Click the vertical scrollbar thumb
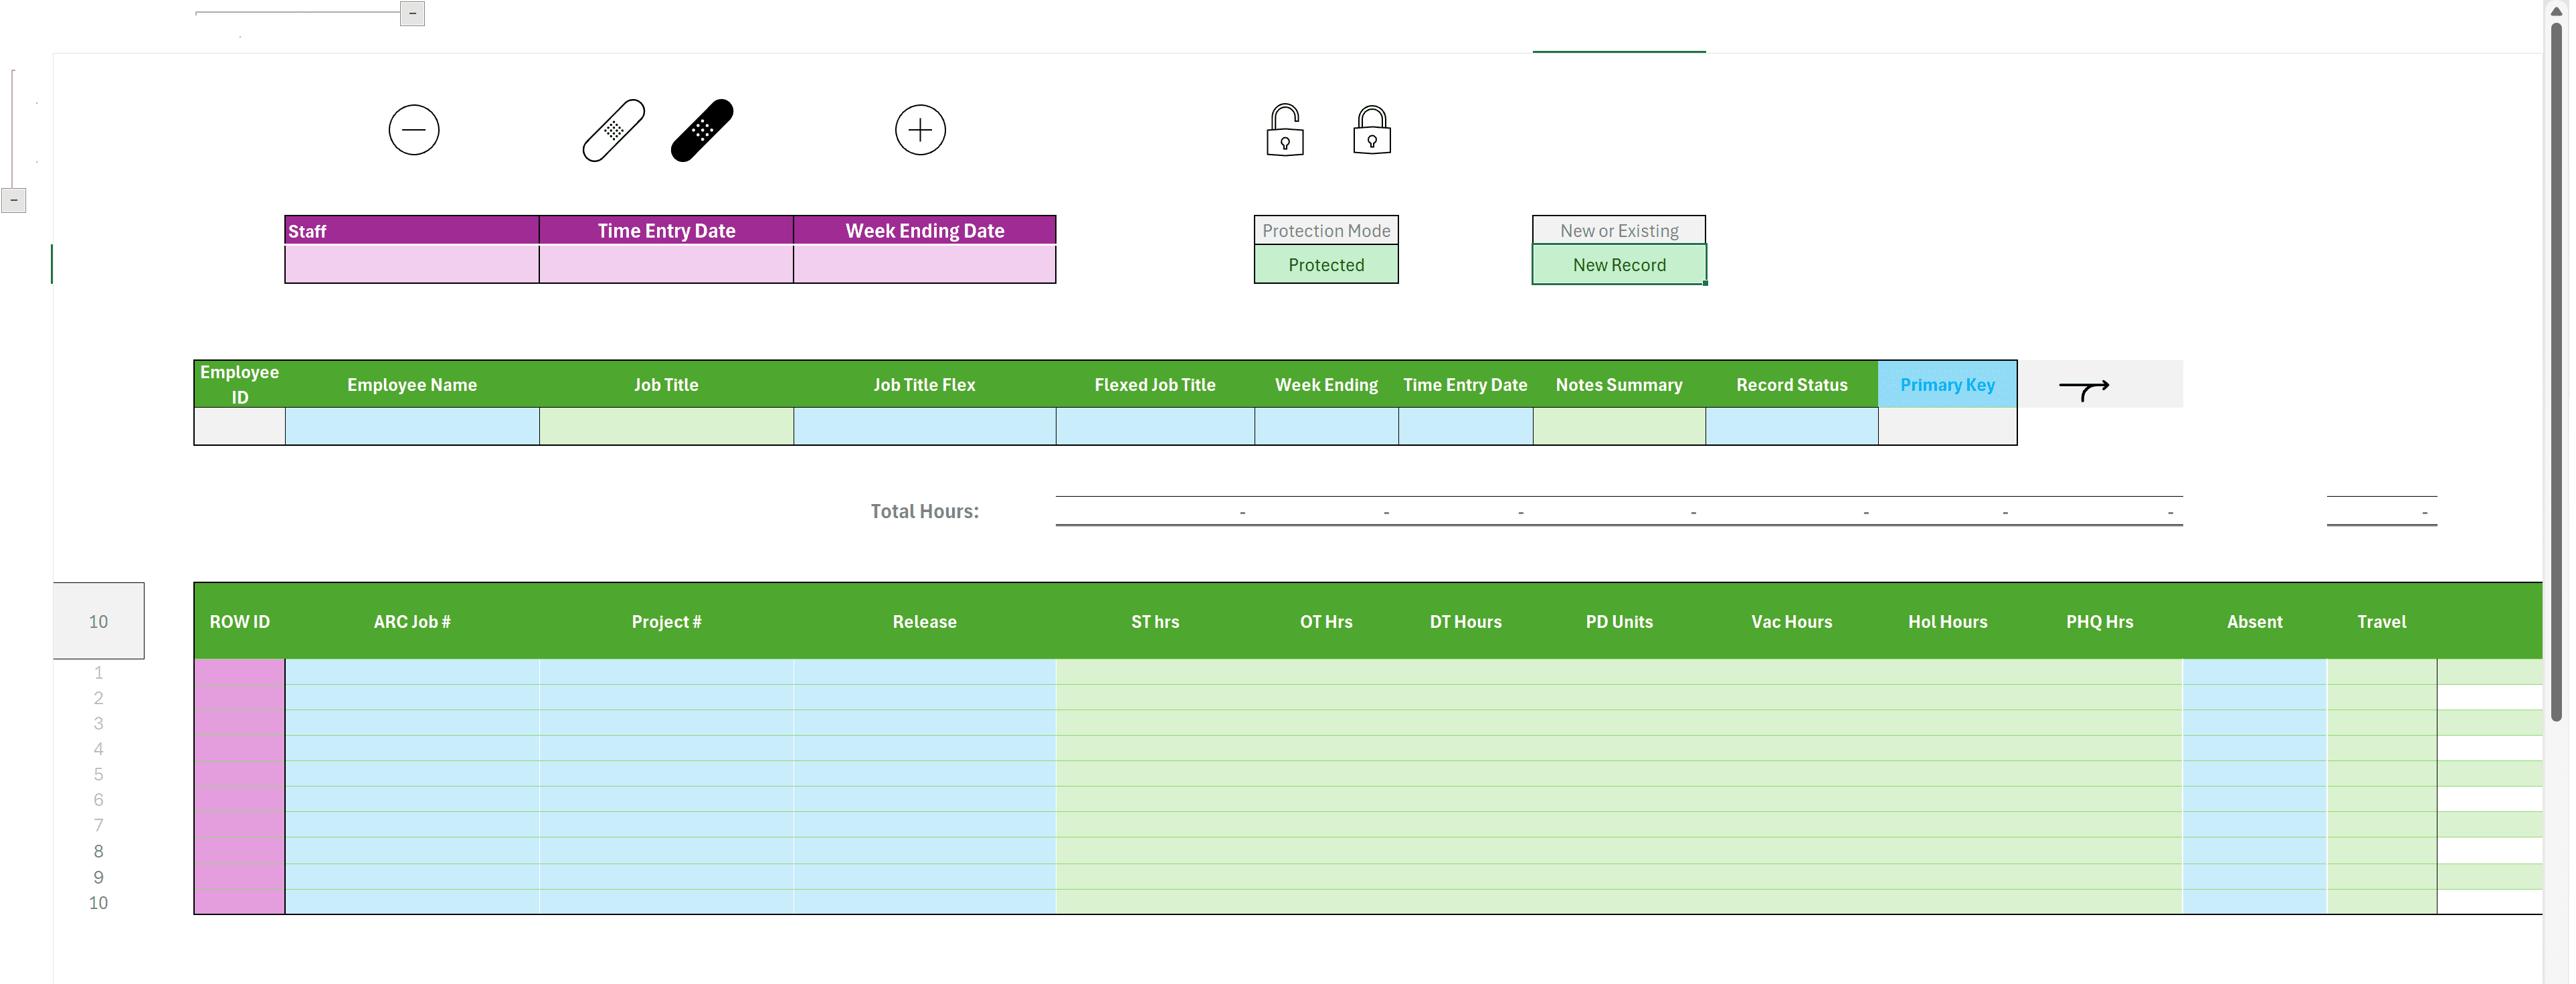 pyautogui.click(x=2555, y=370)
